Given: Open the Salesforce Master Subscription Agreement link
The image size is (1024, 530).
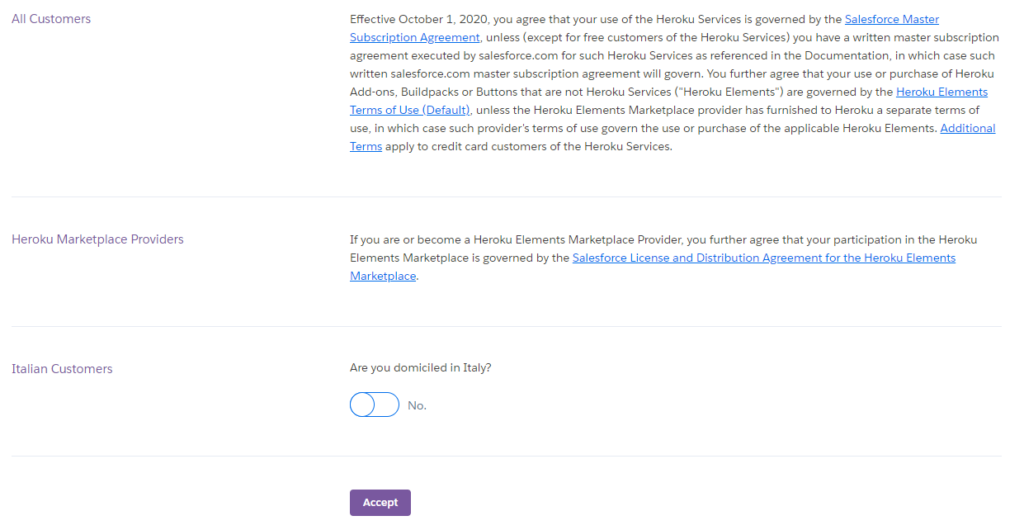Looking at the screenshot, I should [x=891, y=19].
